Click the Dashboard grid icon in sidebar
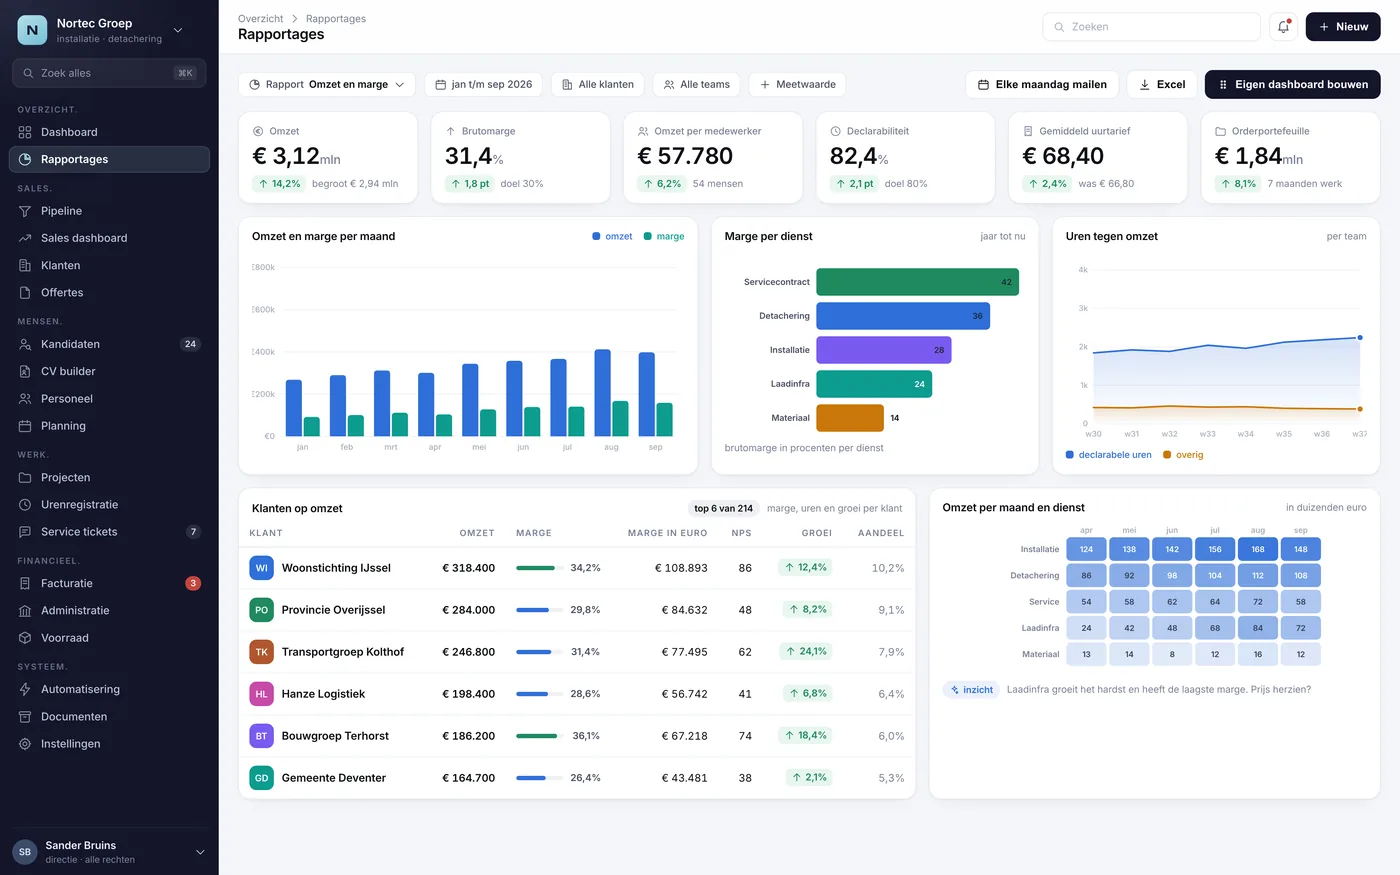The image size is (1400, 875). [25, 132]
